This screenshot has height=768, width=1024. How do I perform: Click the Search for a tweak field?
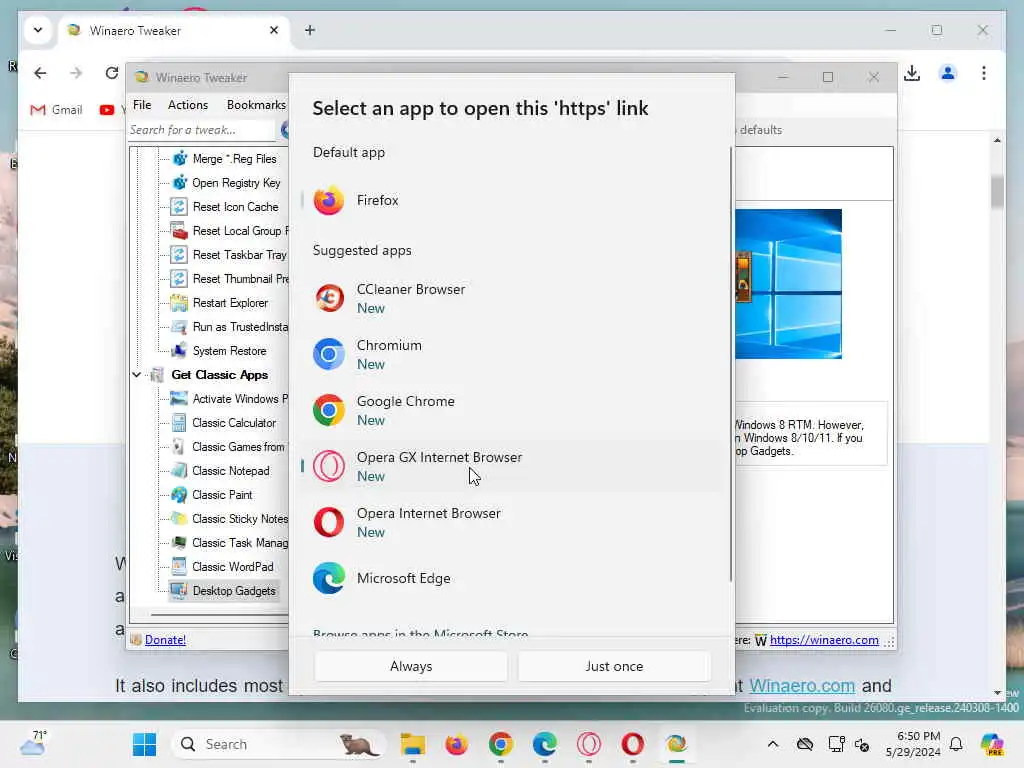[x=201, y=130]
